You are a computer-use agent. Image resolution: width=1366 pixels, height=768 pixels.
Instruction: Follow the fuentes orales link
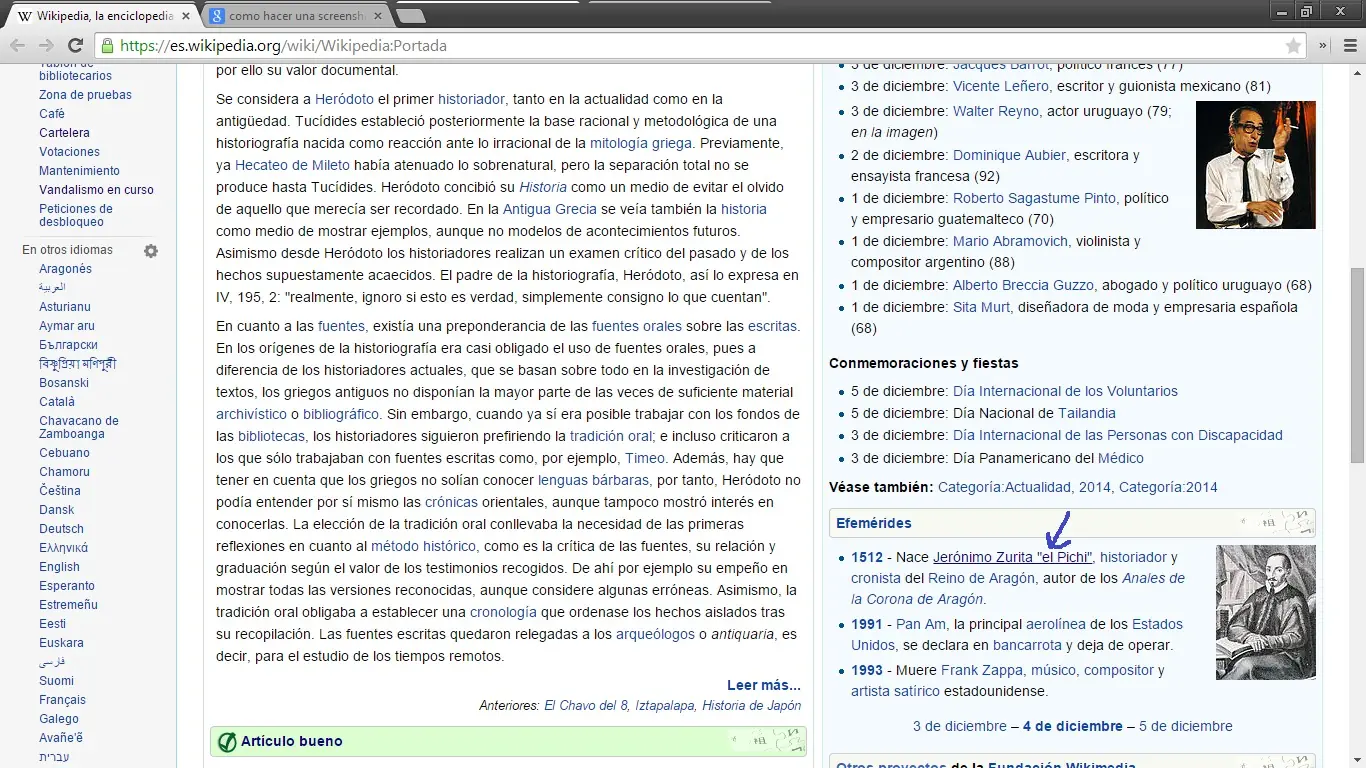(636, 326)
